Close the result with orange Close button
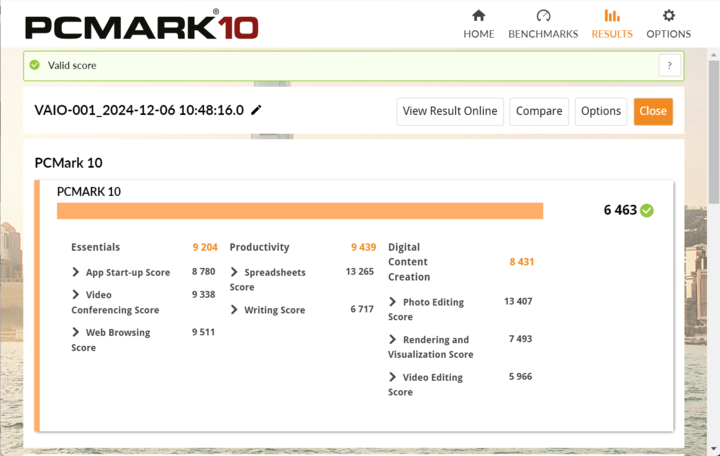The height and width of the screenshot is (456, 720). tap(653, 111)
